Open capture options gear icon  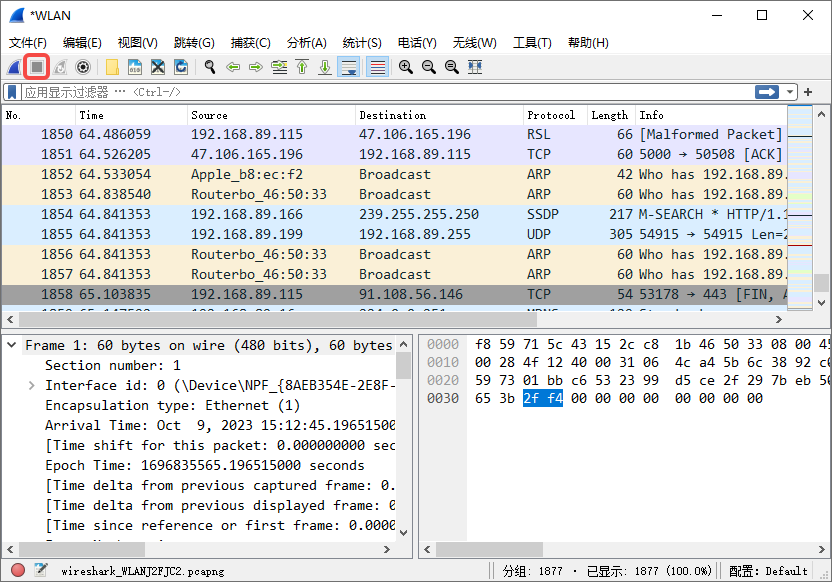(x=83, y=67)
